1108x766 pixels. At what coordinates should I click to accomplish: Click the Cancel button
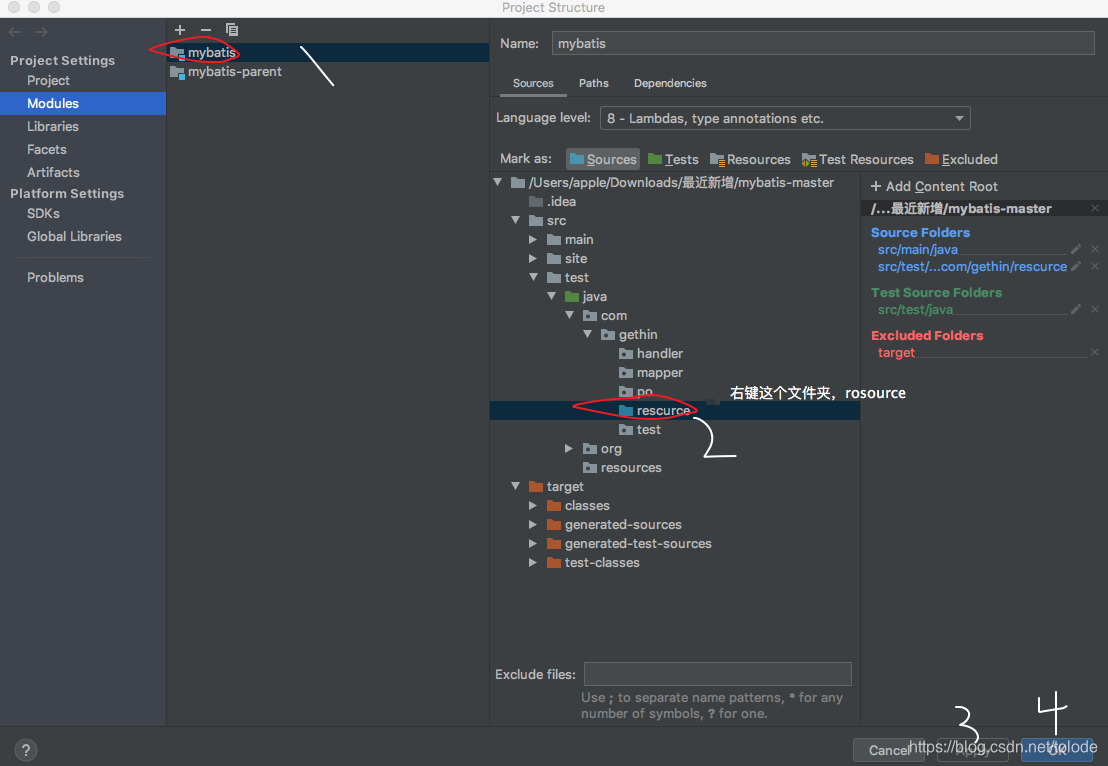(x=888, y=750)
